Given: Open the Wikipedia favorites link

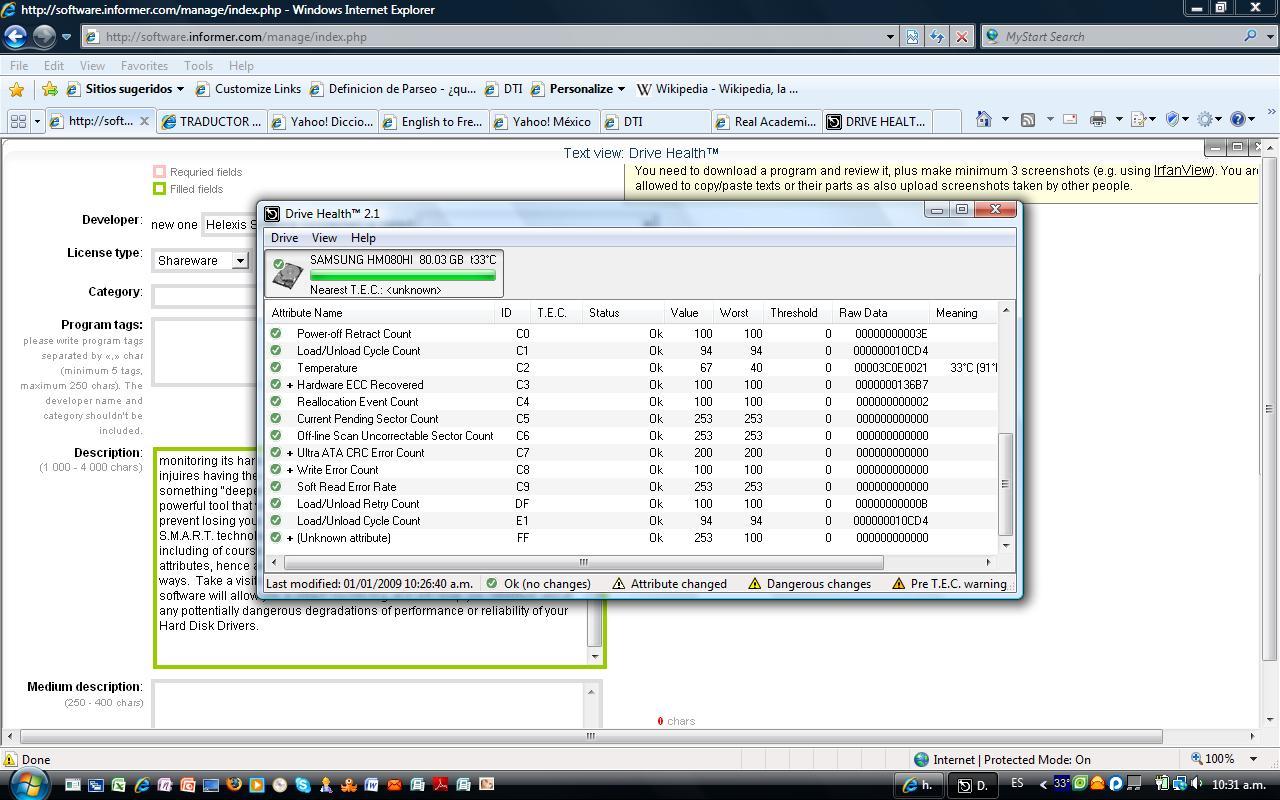Looking at the screenshot, I should point(718,89).
